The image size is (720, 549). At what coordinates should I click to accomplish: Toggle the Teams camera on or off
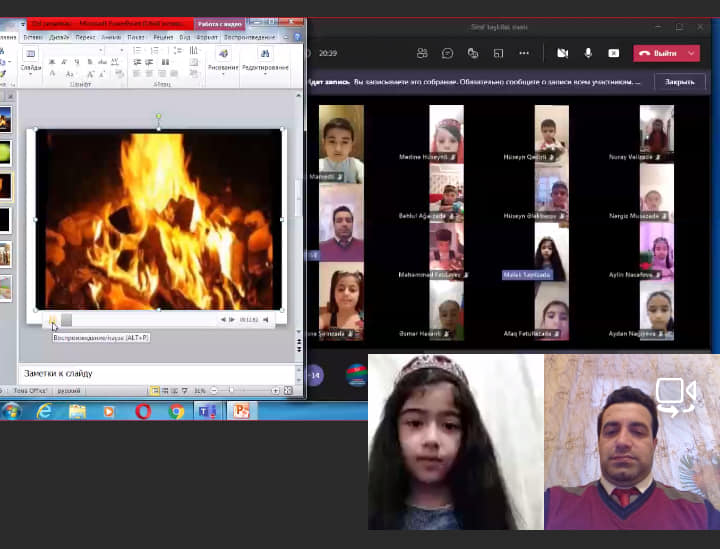562,53
